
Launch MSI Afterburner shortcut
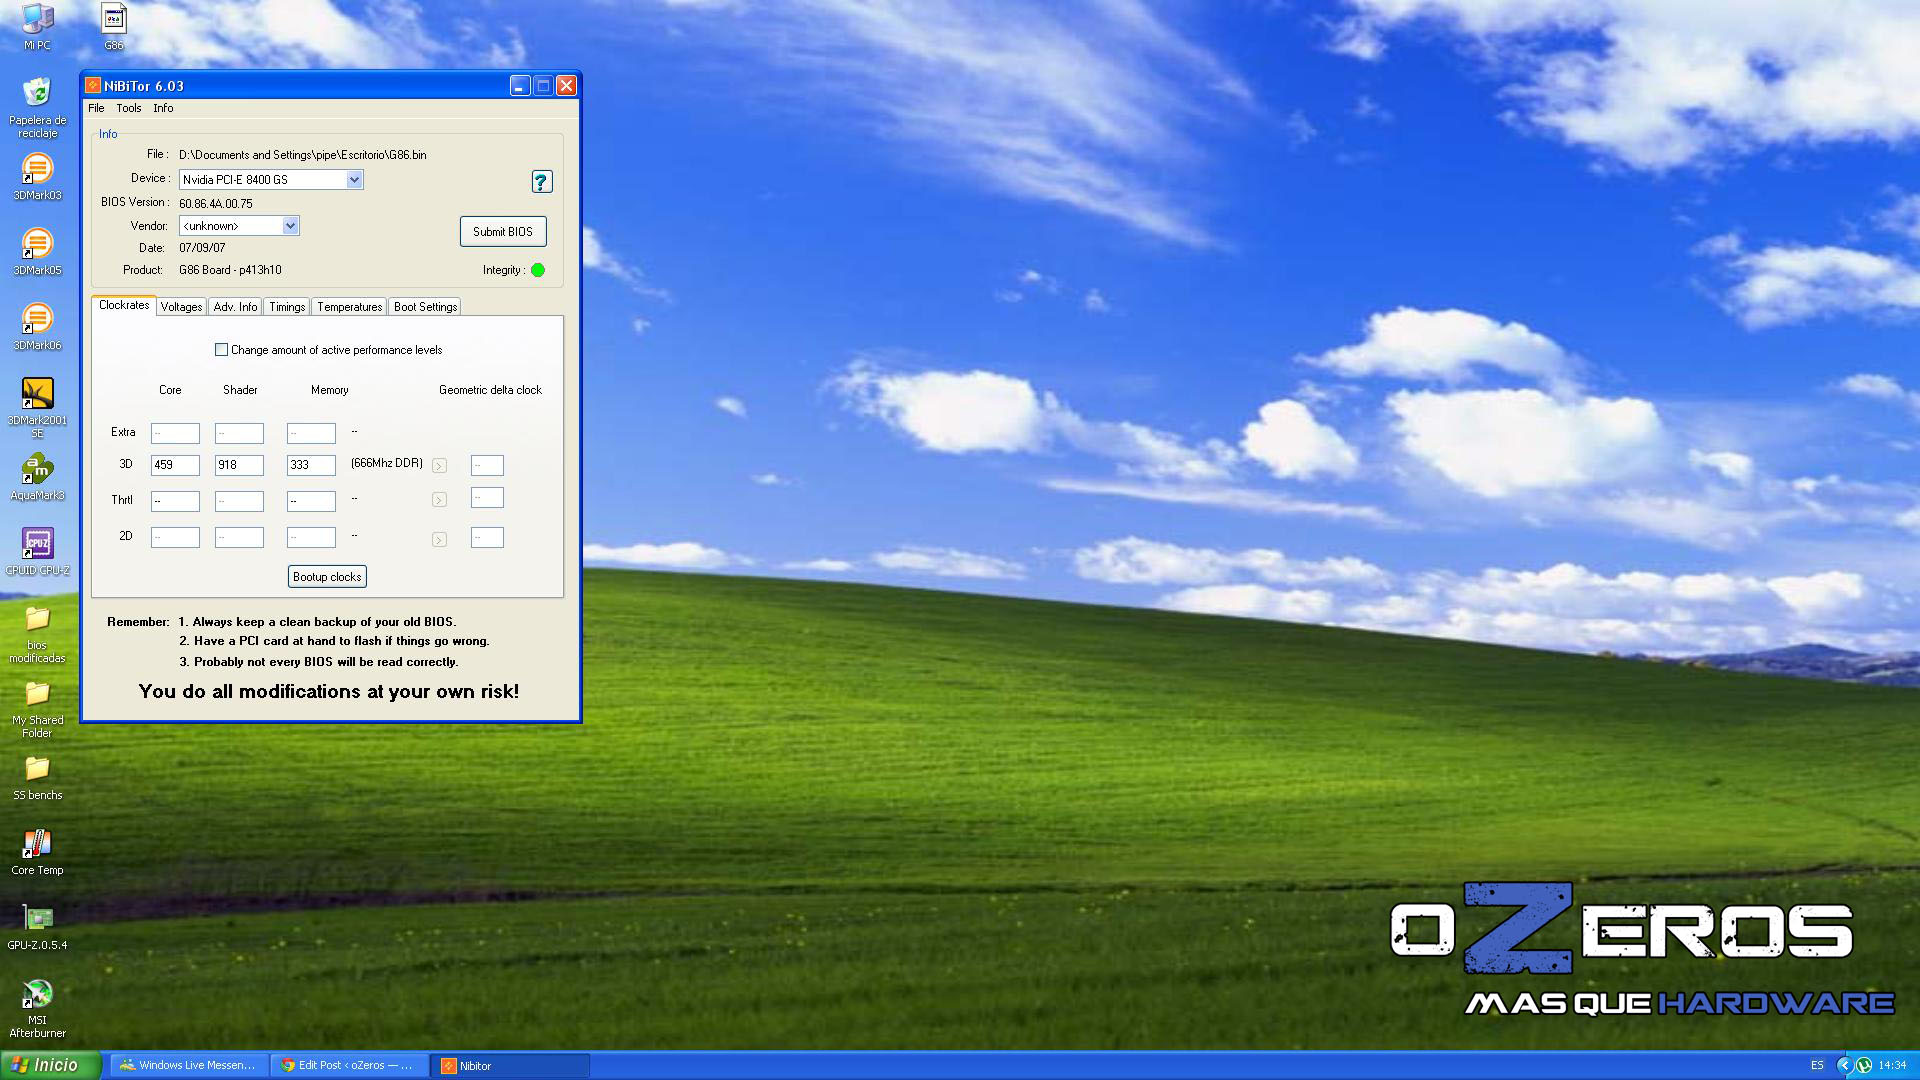(x=37, y=1008)
